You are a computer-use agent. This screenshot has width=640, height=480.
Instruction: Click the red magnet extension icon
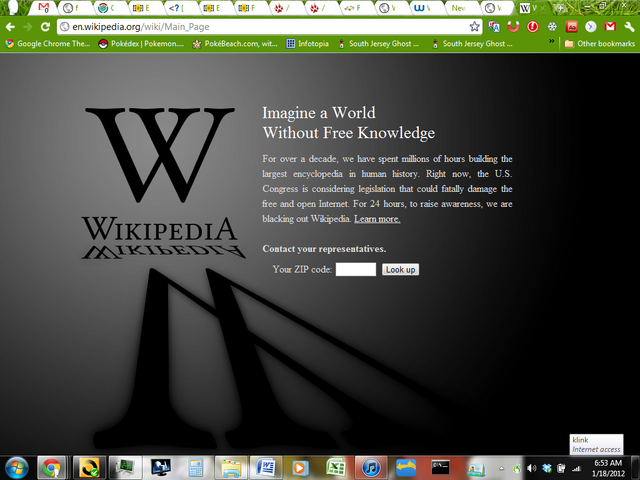click(513, 27)
